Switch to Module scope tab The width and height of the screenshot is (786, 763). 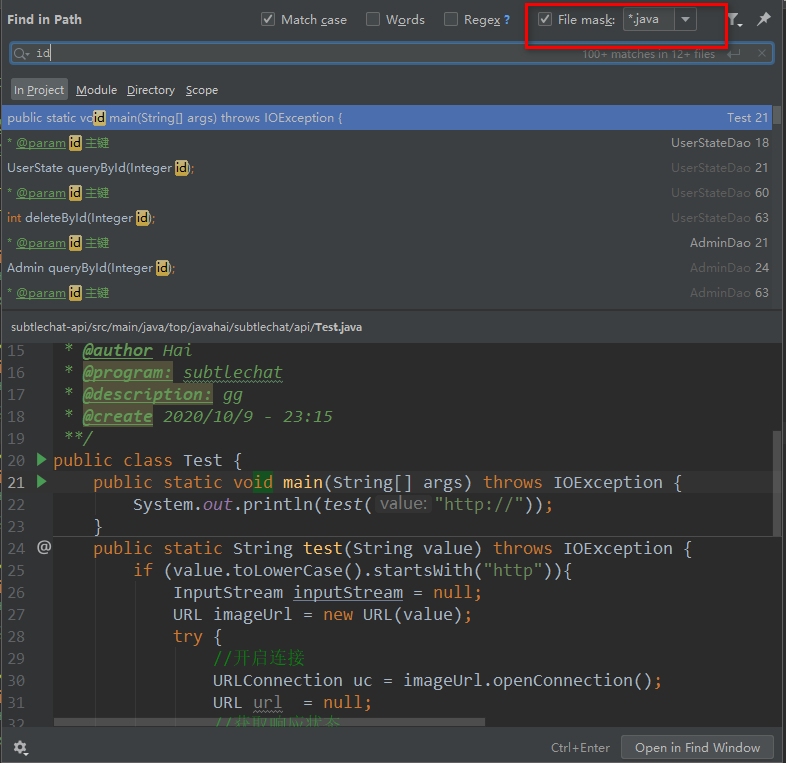[x=96, y=90]
